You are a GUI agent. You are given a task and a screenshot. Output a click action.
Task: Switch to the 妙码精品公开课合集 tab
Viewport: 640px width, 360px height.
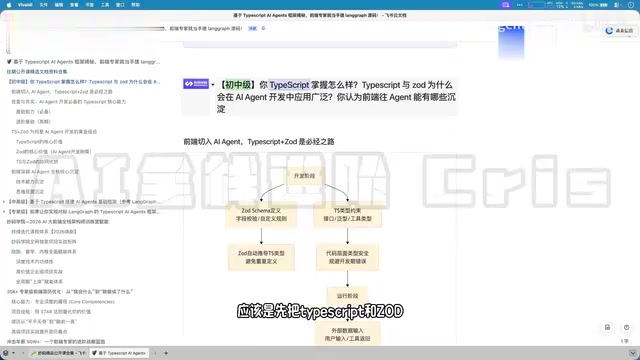click(58, 353)
